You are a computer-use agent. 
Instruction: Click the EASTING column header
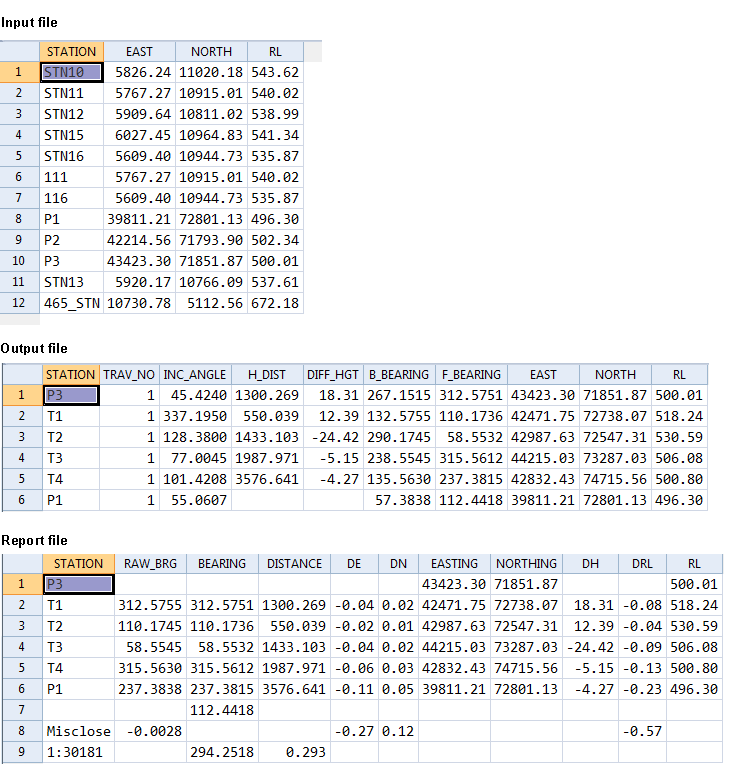click(454, 564)
